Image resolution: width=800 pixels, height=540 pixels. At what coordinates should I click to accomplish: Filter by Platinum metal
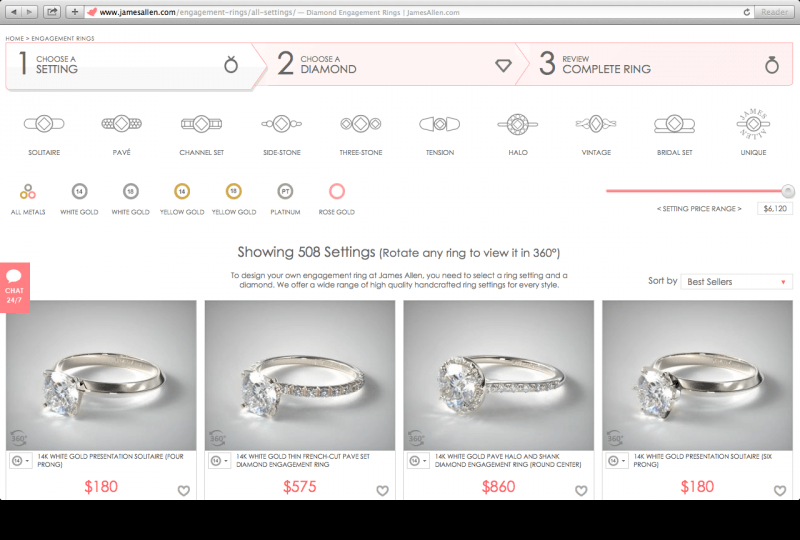(x=285, y=191)
